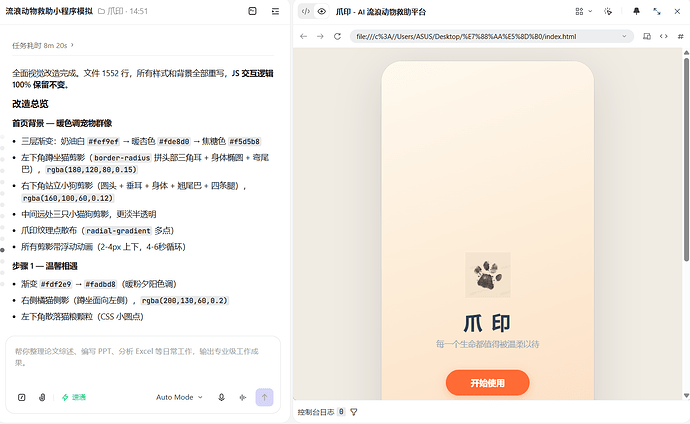Open console log filter funnel icon
This screenshot has height=424, width=690.
tap(354, 412)
